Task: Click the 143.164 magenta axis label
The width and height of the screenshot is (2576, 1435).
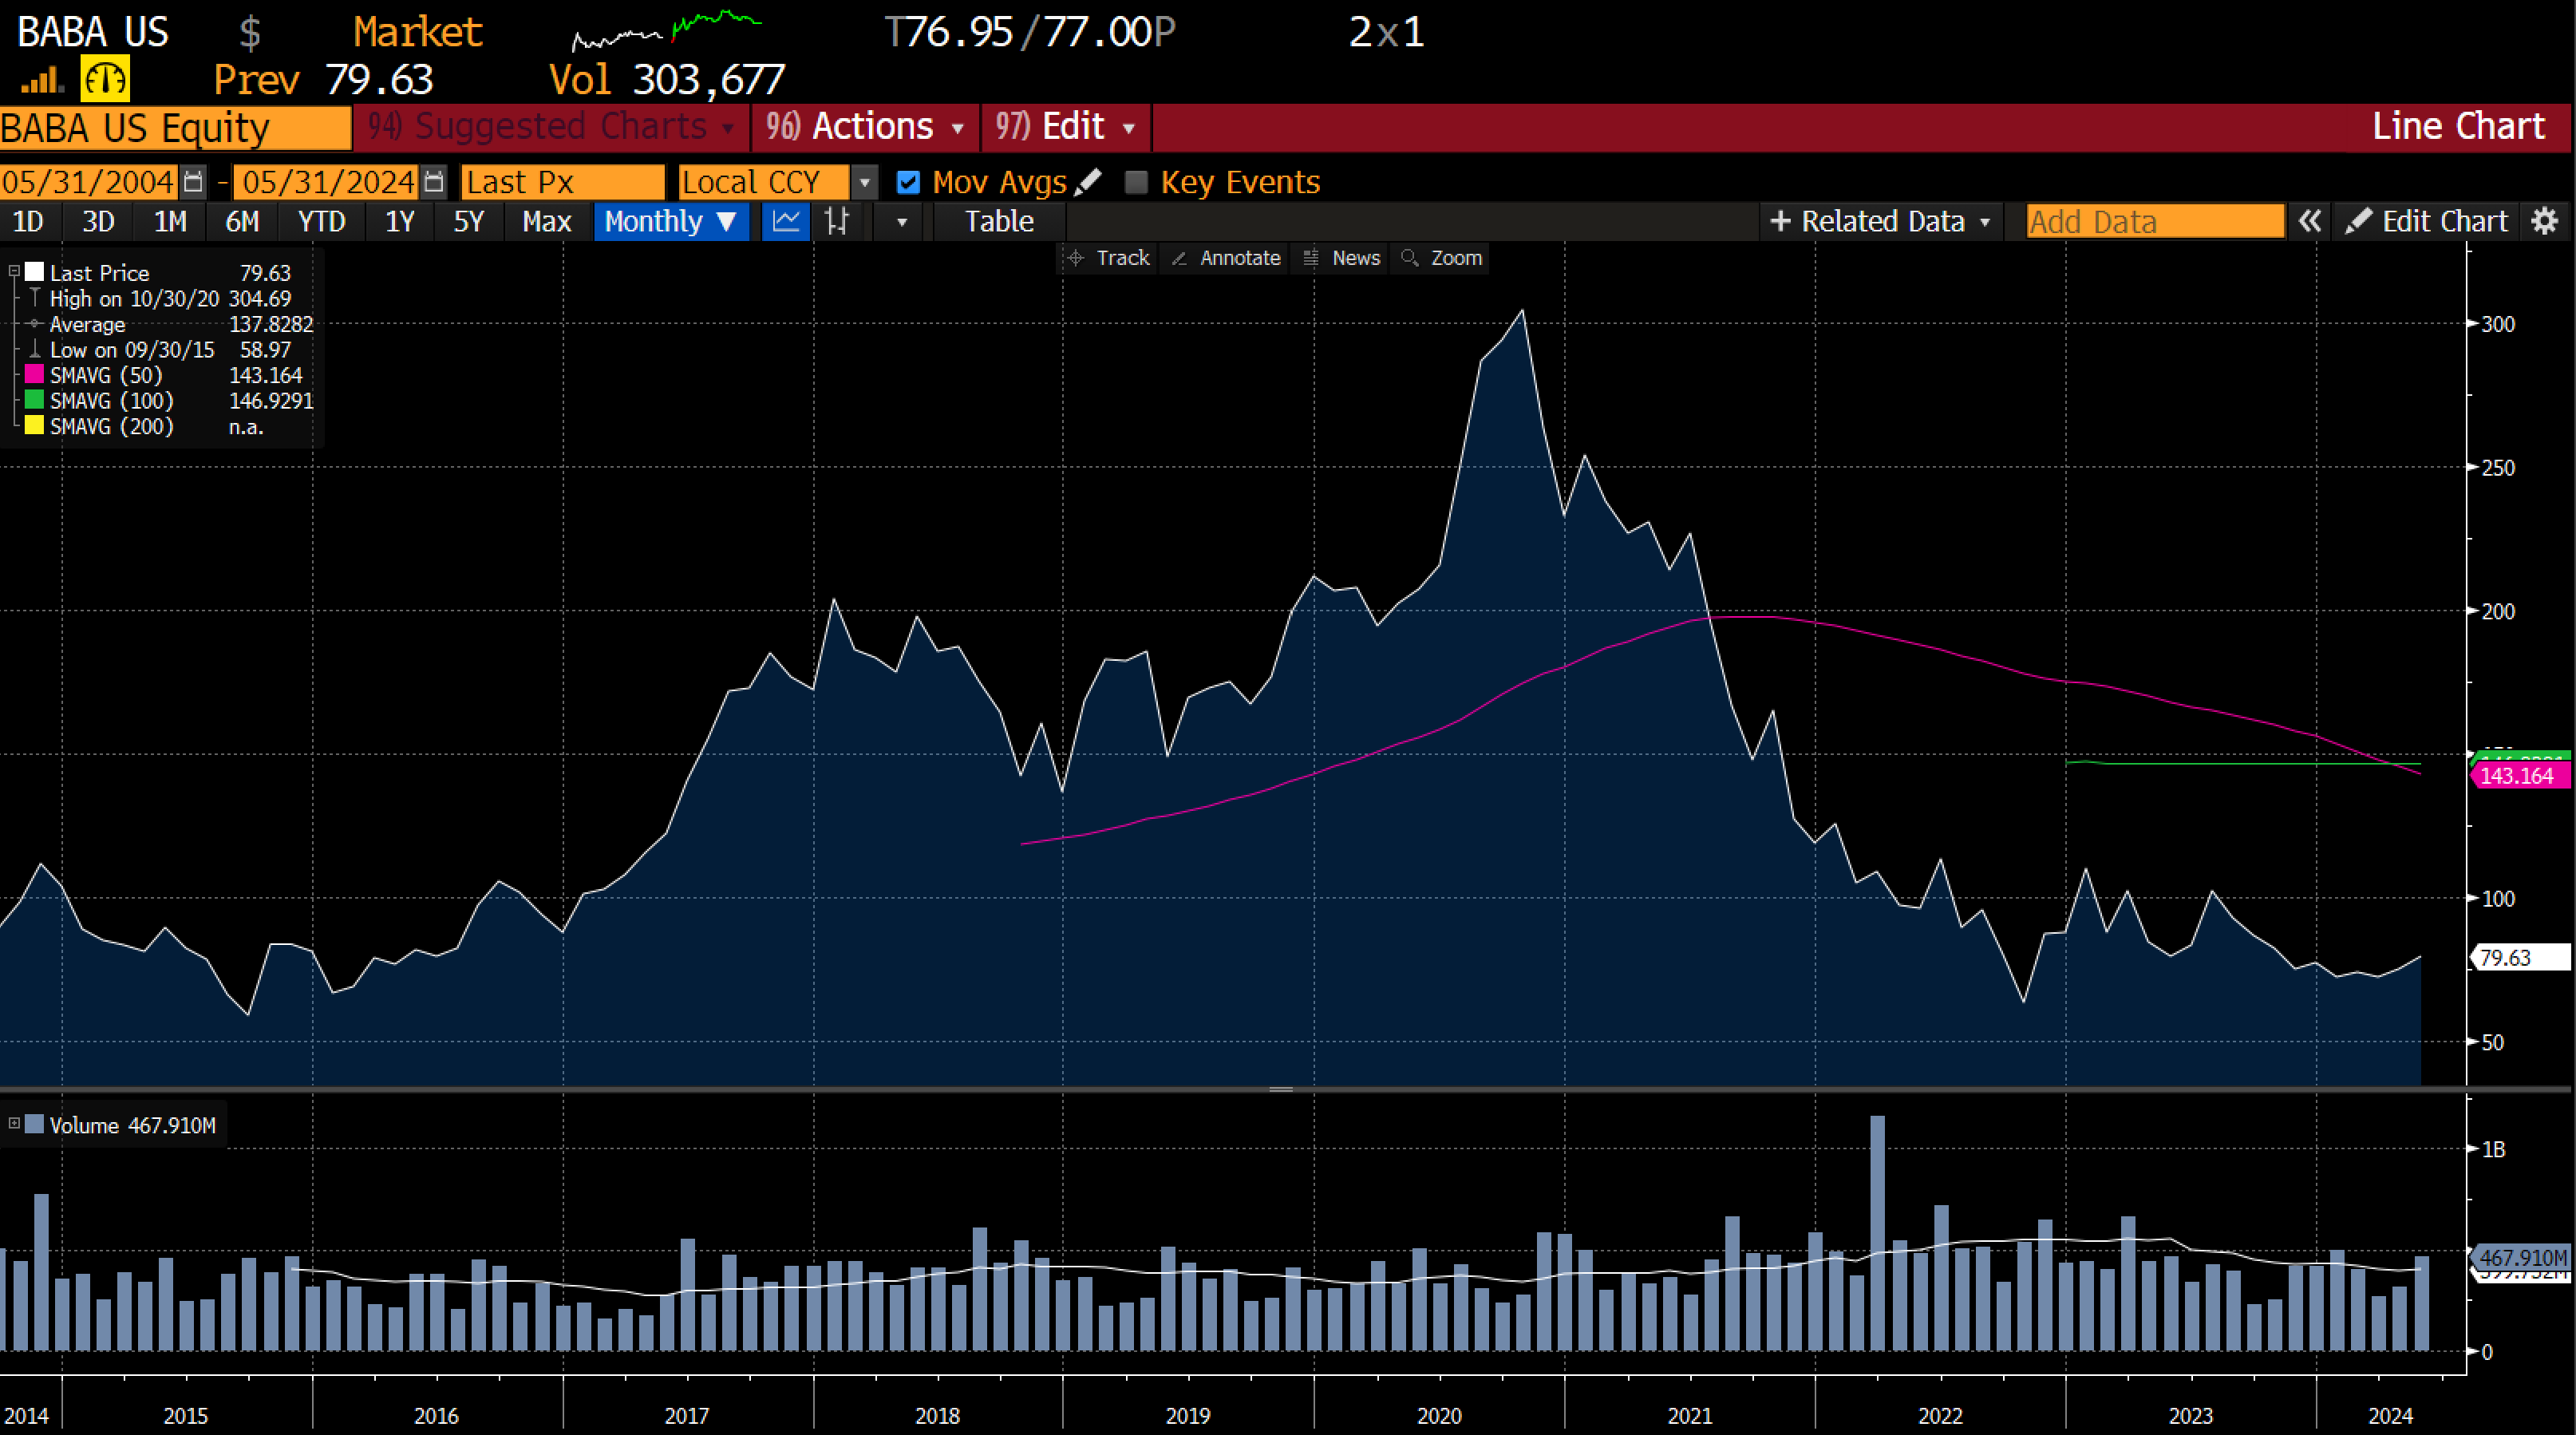Action: click(x=2519, y=776)
